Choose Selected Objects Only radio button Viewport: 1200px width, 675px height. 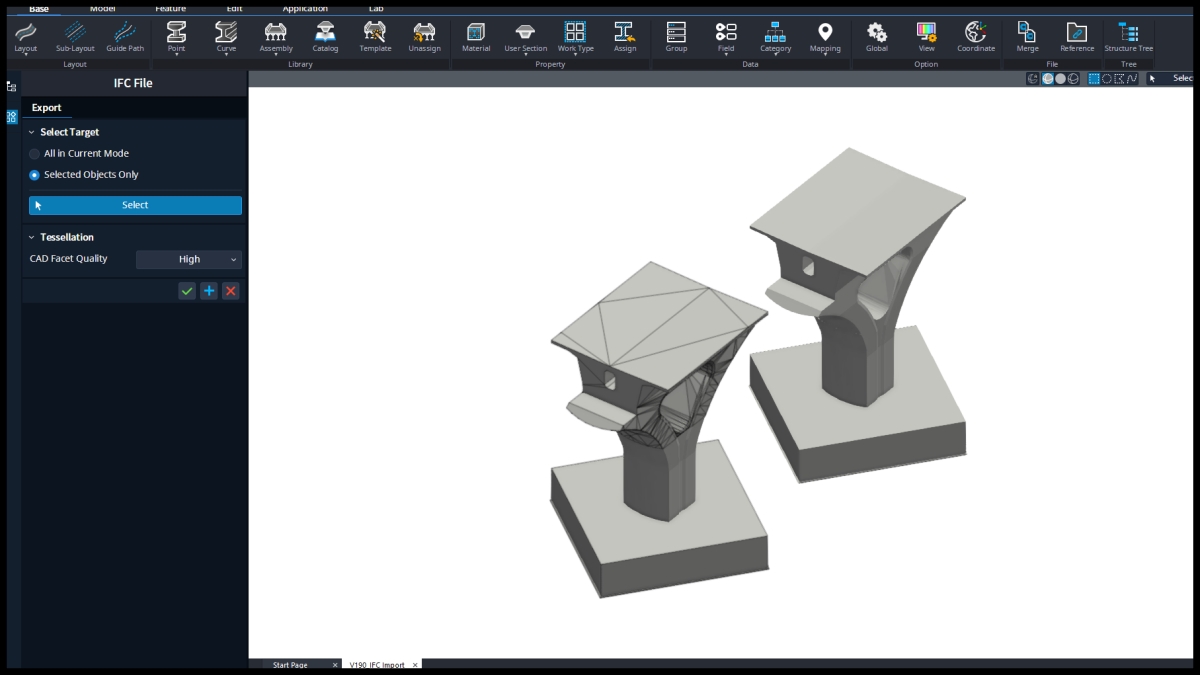click(x=35, y=175)
